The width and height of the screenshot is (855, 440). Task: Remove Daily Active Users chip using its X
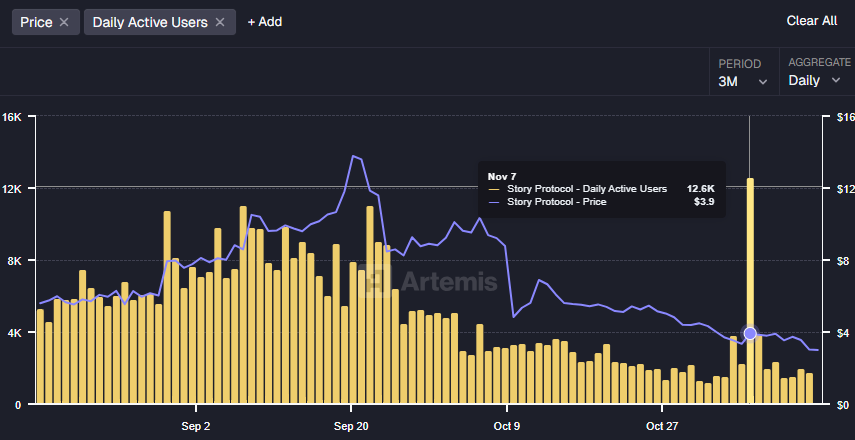[220, 22]
